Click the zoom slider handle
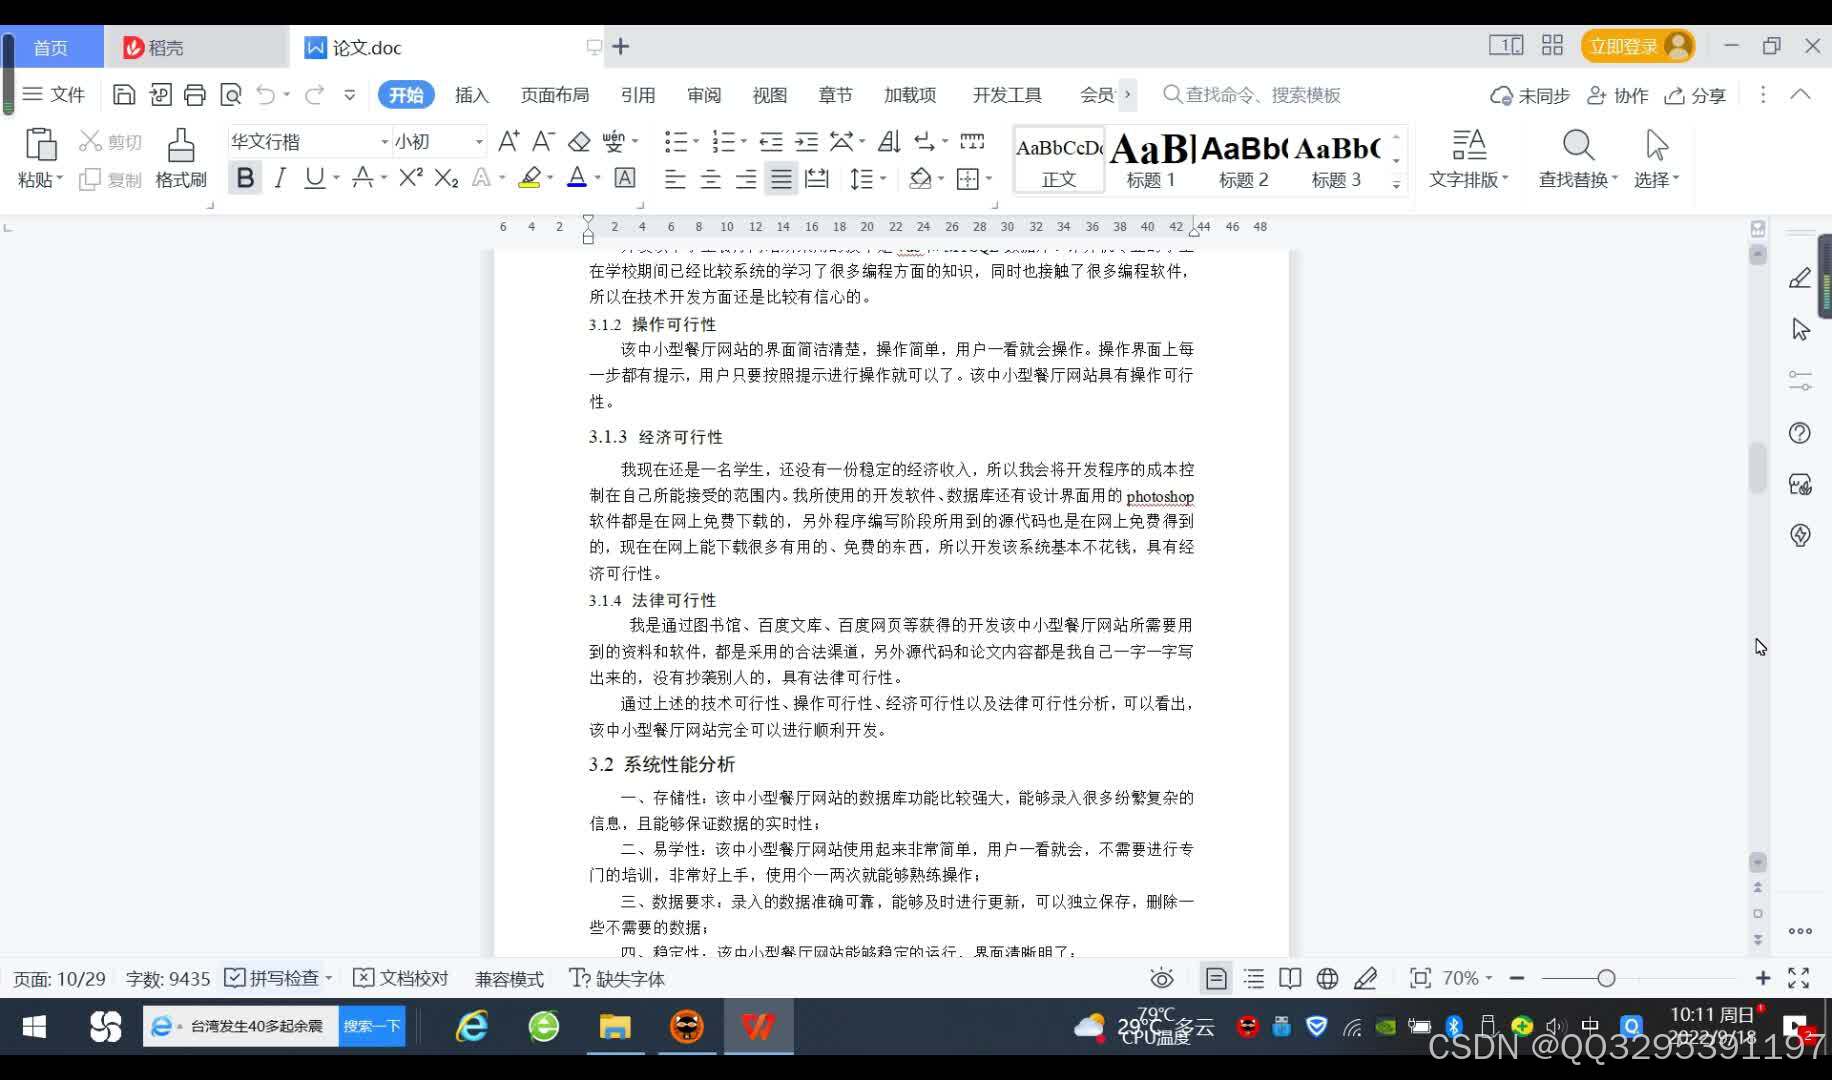The height and width of the screenshot is (1080, 1832). click(1606, 979)
